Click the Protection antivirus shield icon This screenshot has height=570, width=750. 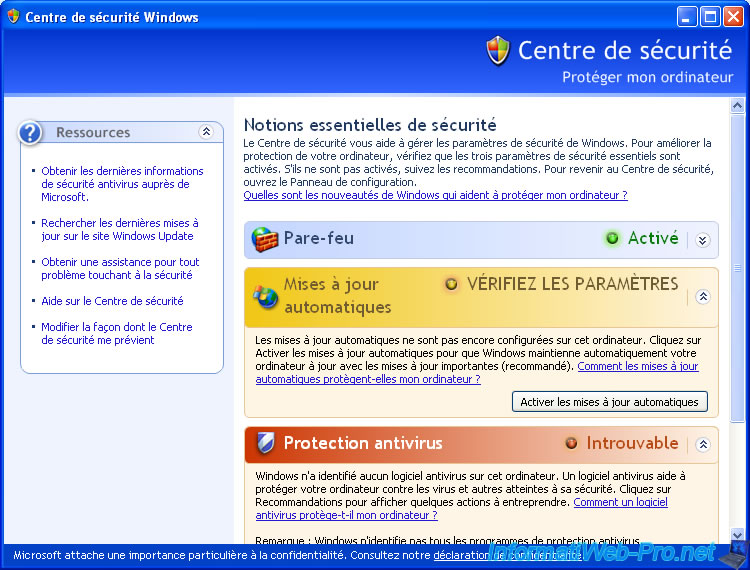click(x=265, y=443)
